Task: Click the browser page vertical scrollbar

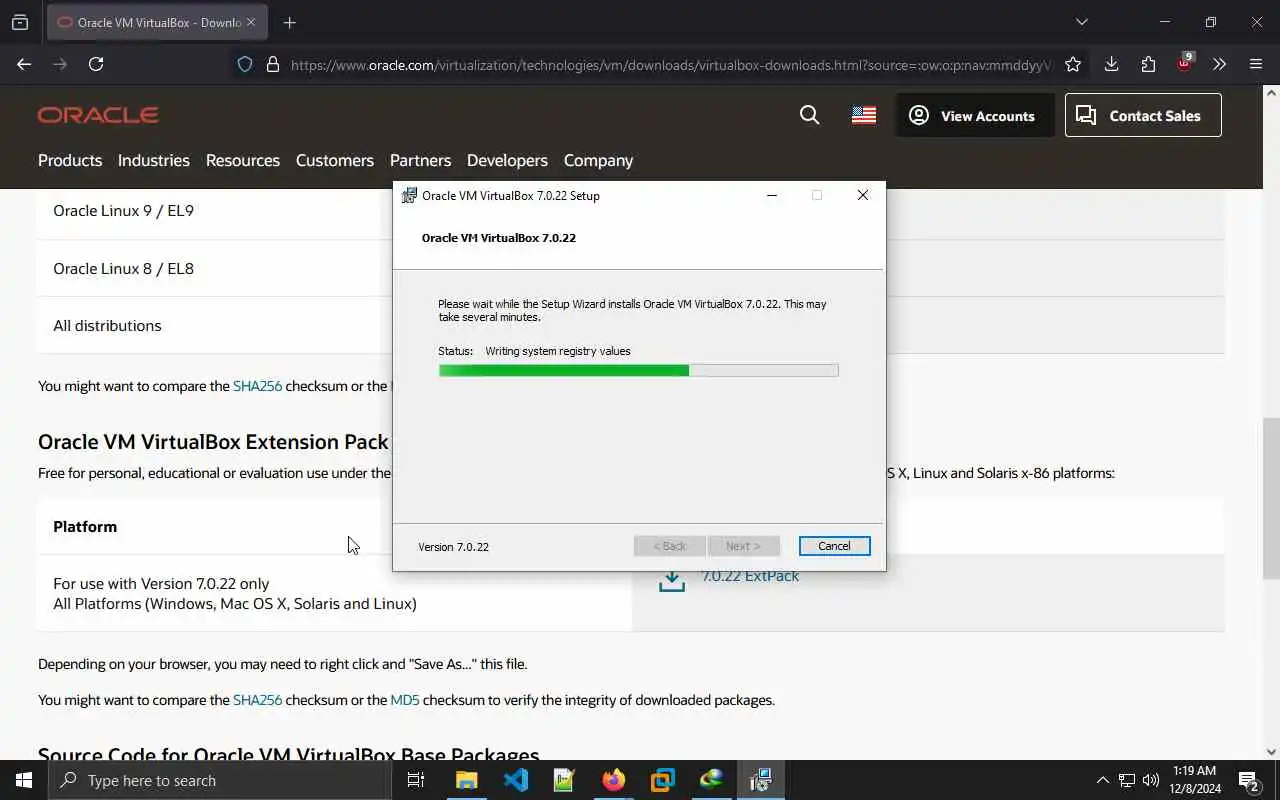Action: pos(1271,498)
